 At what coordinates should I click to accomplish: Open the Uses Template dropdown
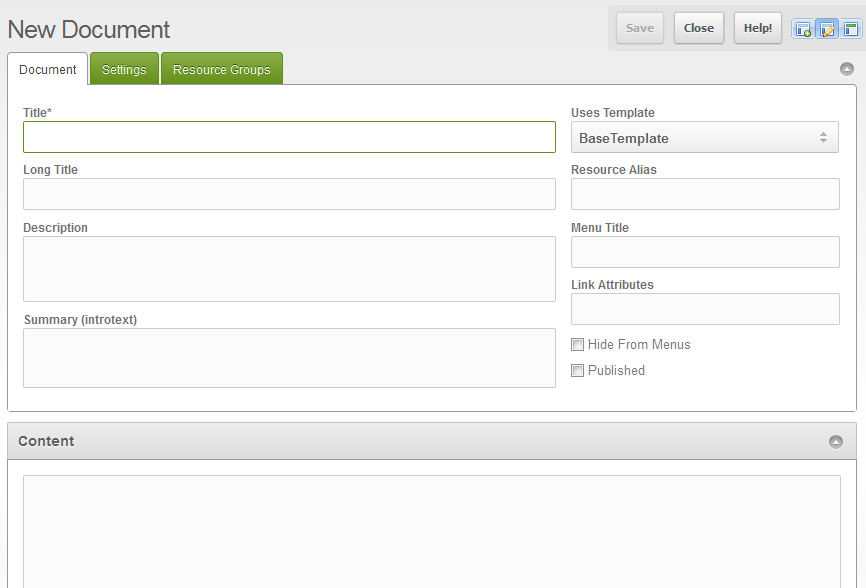point(704,138)
